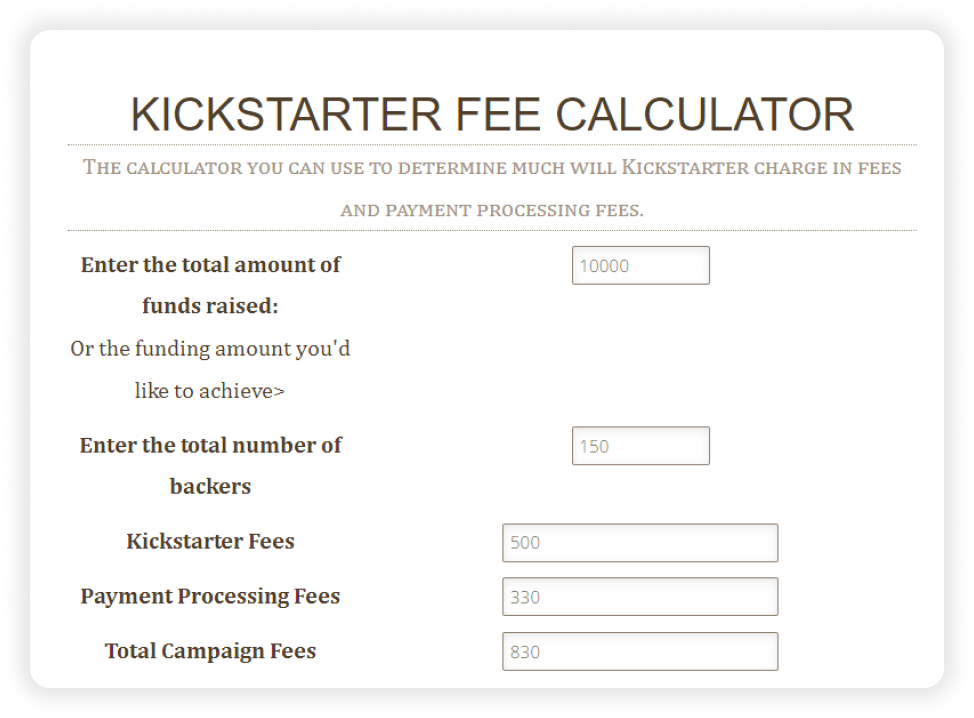Select the Payment Processing Fees field
This screenshot has width=974, height=718.
tap(640, 596)
